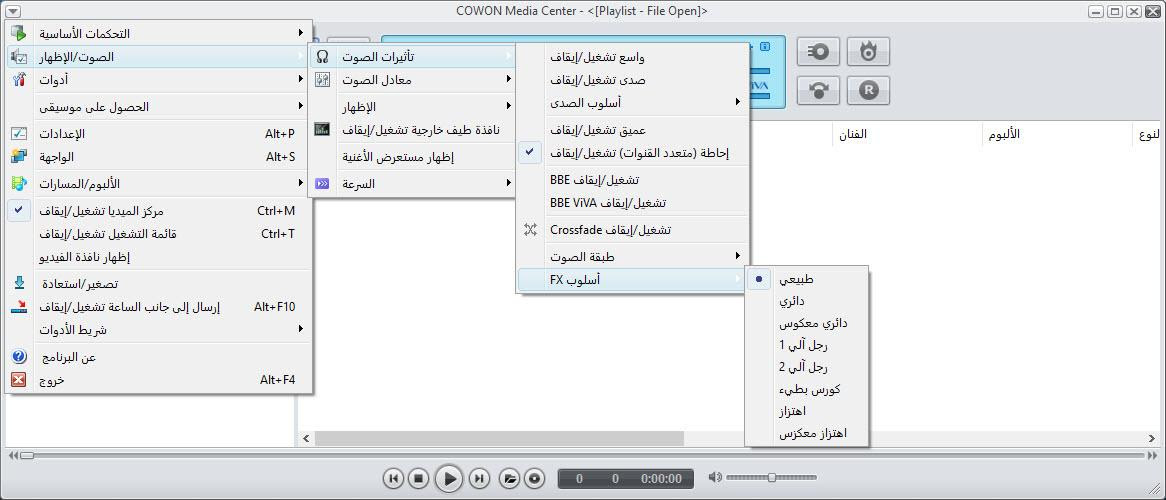Click the تصغير/استعادة download arrow icon
Screen dimensions: 1166x500
(x=19, y=283)
